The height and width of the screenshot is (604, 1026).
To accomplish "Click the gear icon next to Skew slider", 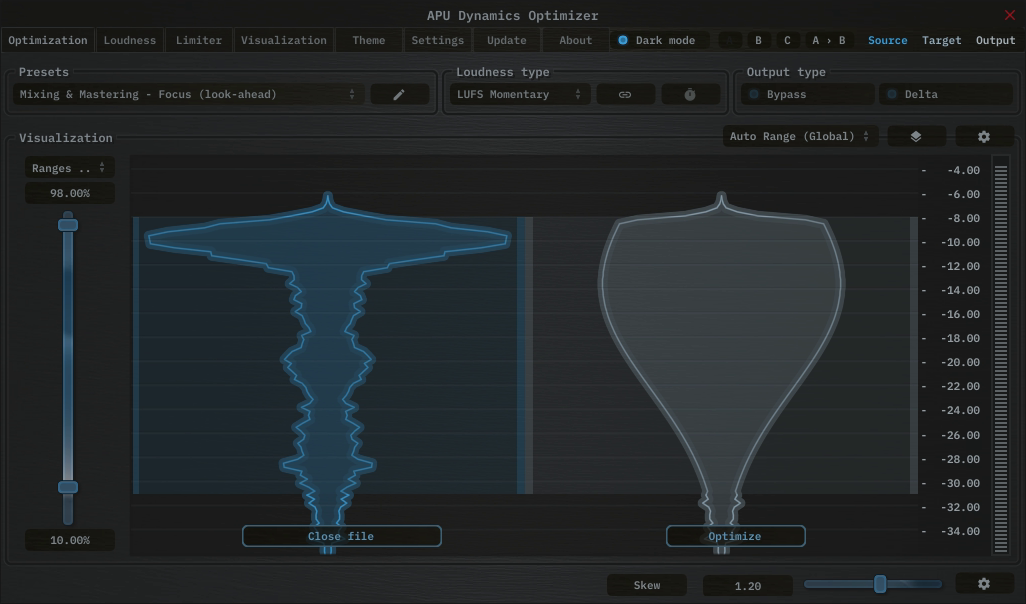I will (984, 584).
